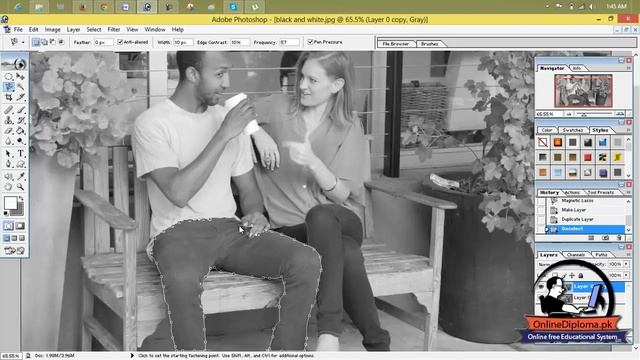Toggle the Anti-aliased checkbox
Image resolution: width=640 pixels, height=360 pixels.
(120, 42)
